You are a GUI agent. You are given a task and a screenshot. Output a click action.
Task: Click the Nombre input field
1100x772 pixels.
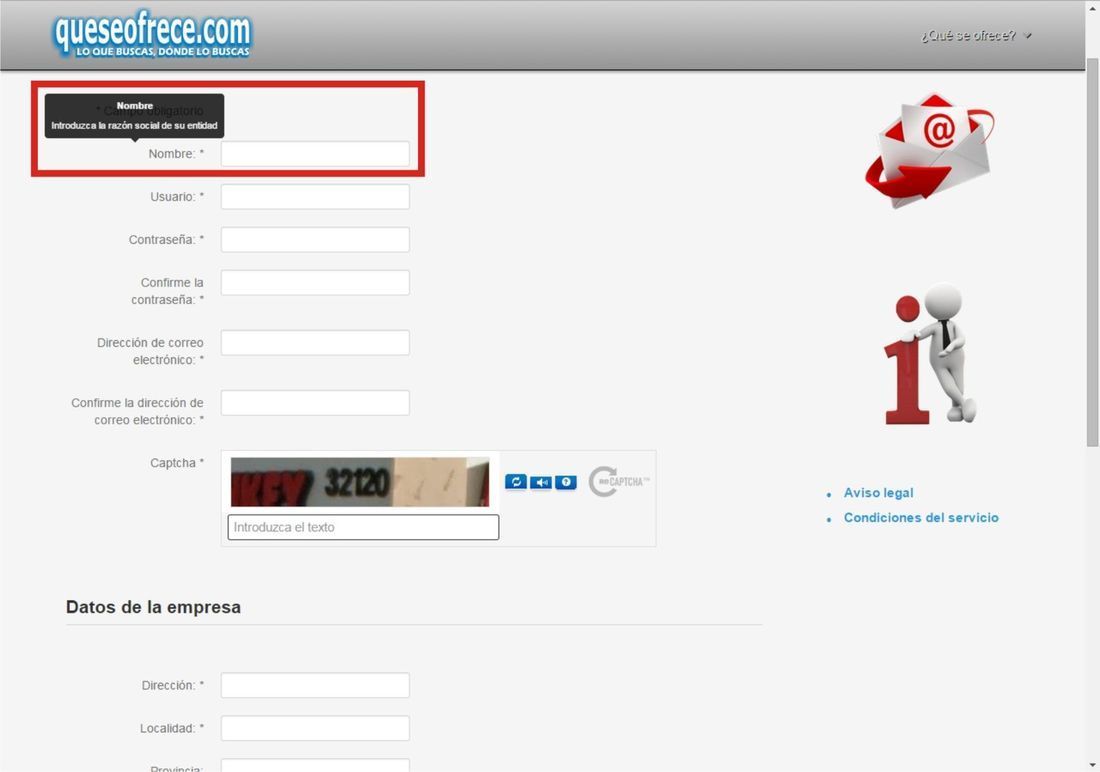coord(315,154)
